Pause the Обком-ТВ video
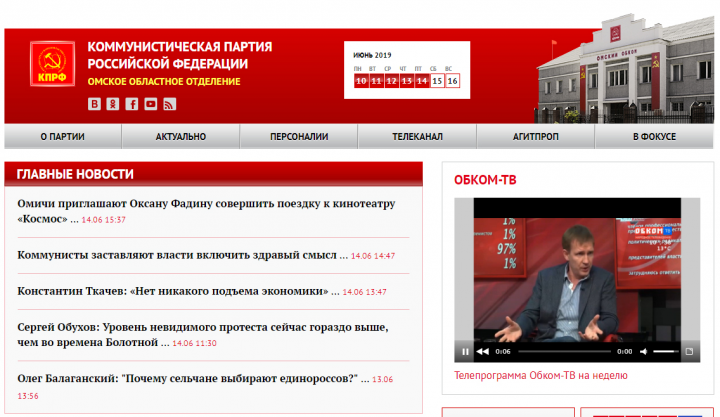720x417 pixels. coord(465,352)
